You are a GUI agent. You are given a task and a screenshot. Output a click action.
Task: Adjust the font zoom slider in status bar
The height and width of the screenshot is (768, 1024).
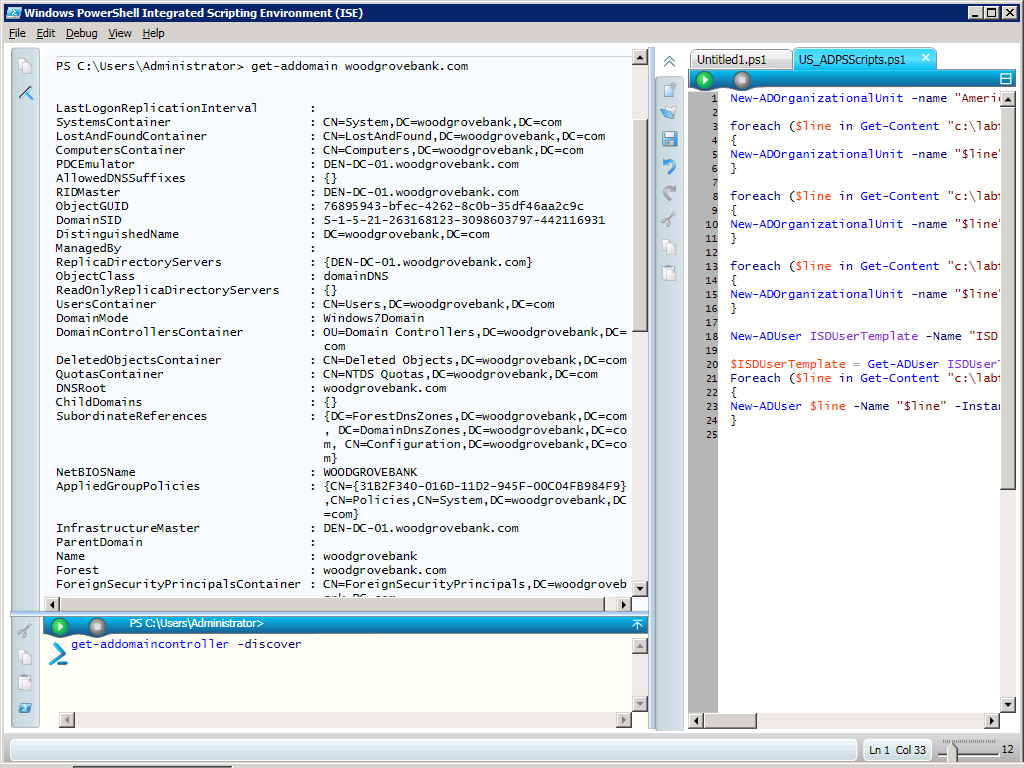[951, 751]
